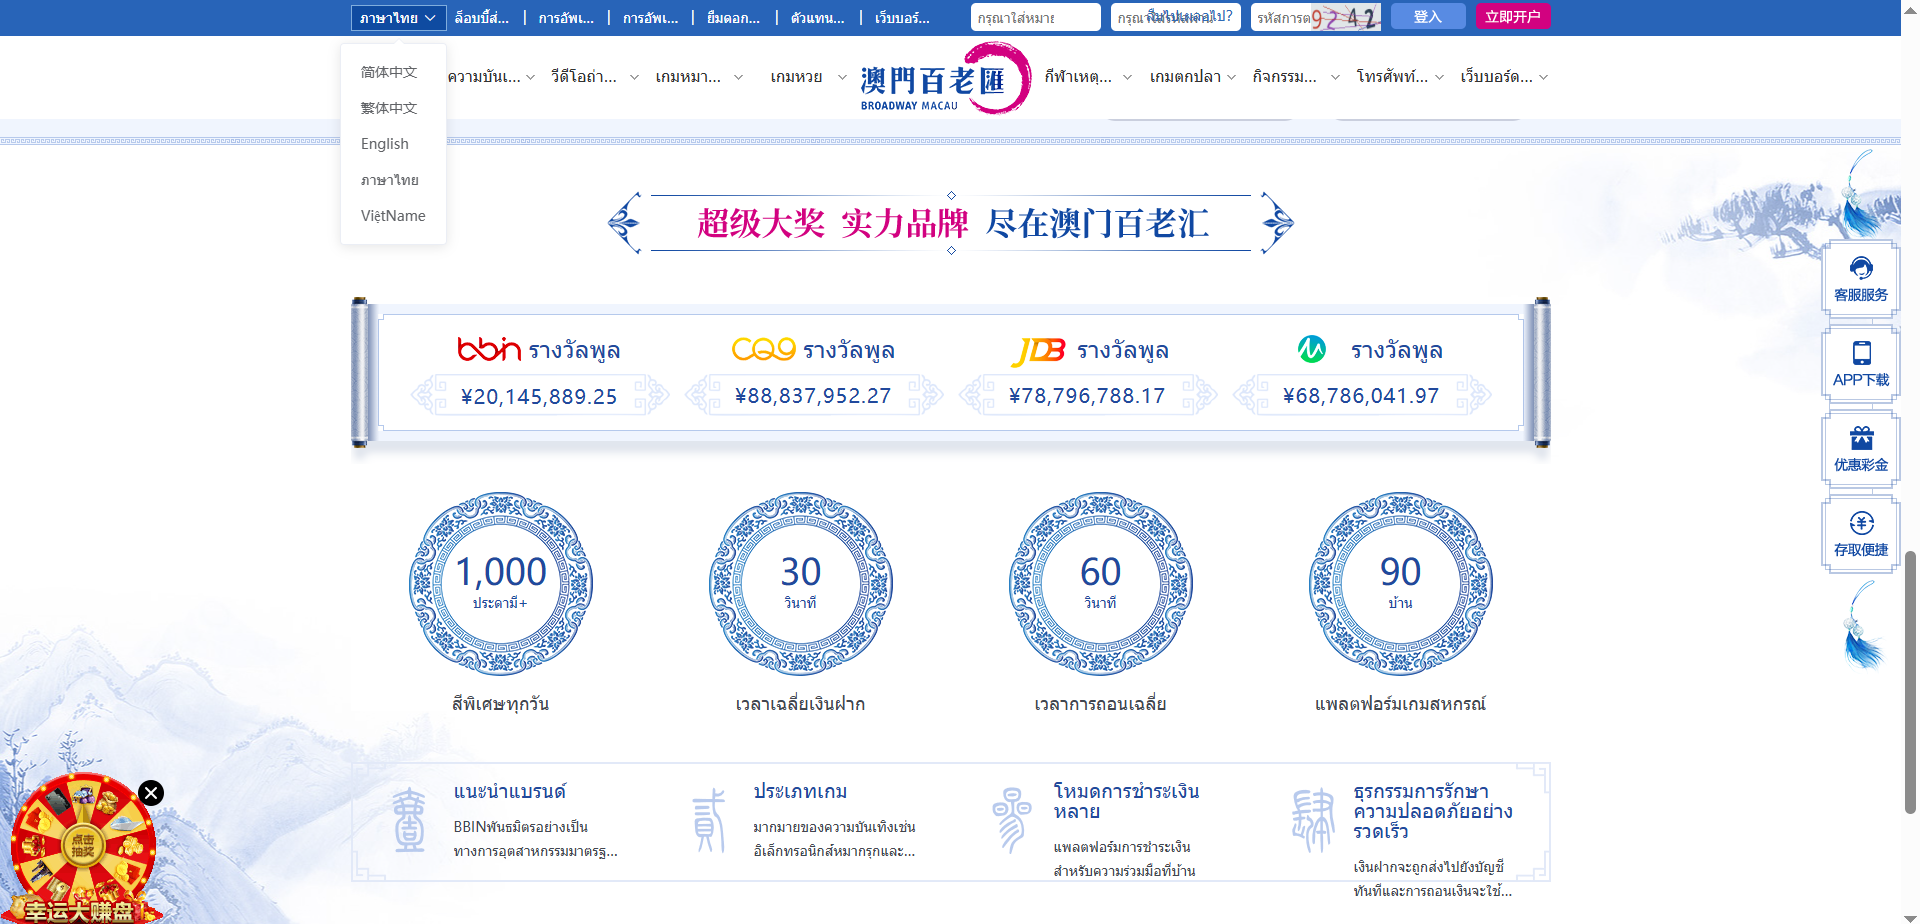Click jackpot amount ¥68,786,041.97
This screenshot has width=1920, height=924.
(x=1361, y=396)
